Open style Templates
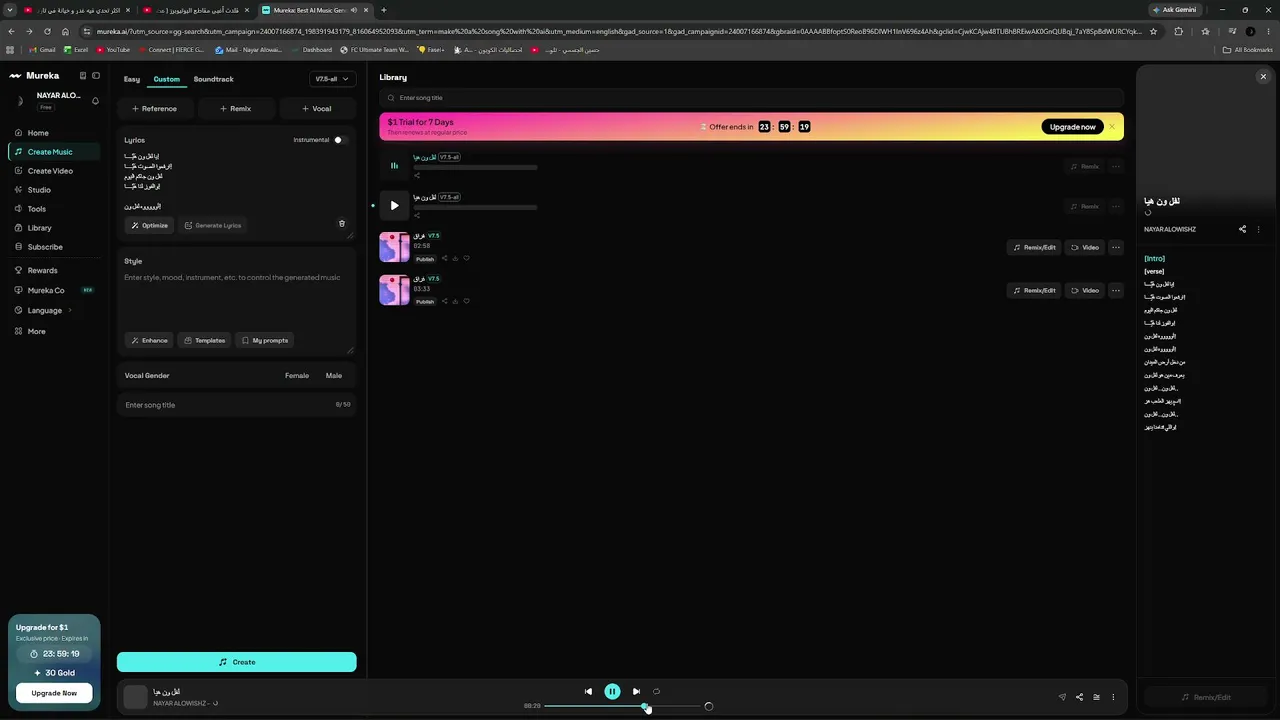Image resolution: width=1280 pixels, height=720 pixels. 204,340
